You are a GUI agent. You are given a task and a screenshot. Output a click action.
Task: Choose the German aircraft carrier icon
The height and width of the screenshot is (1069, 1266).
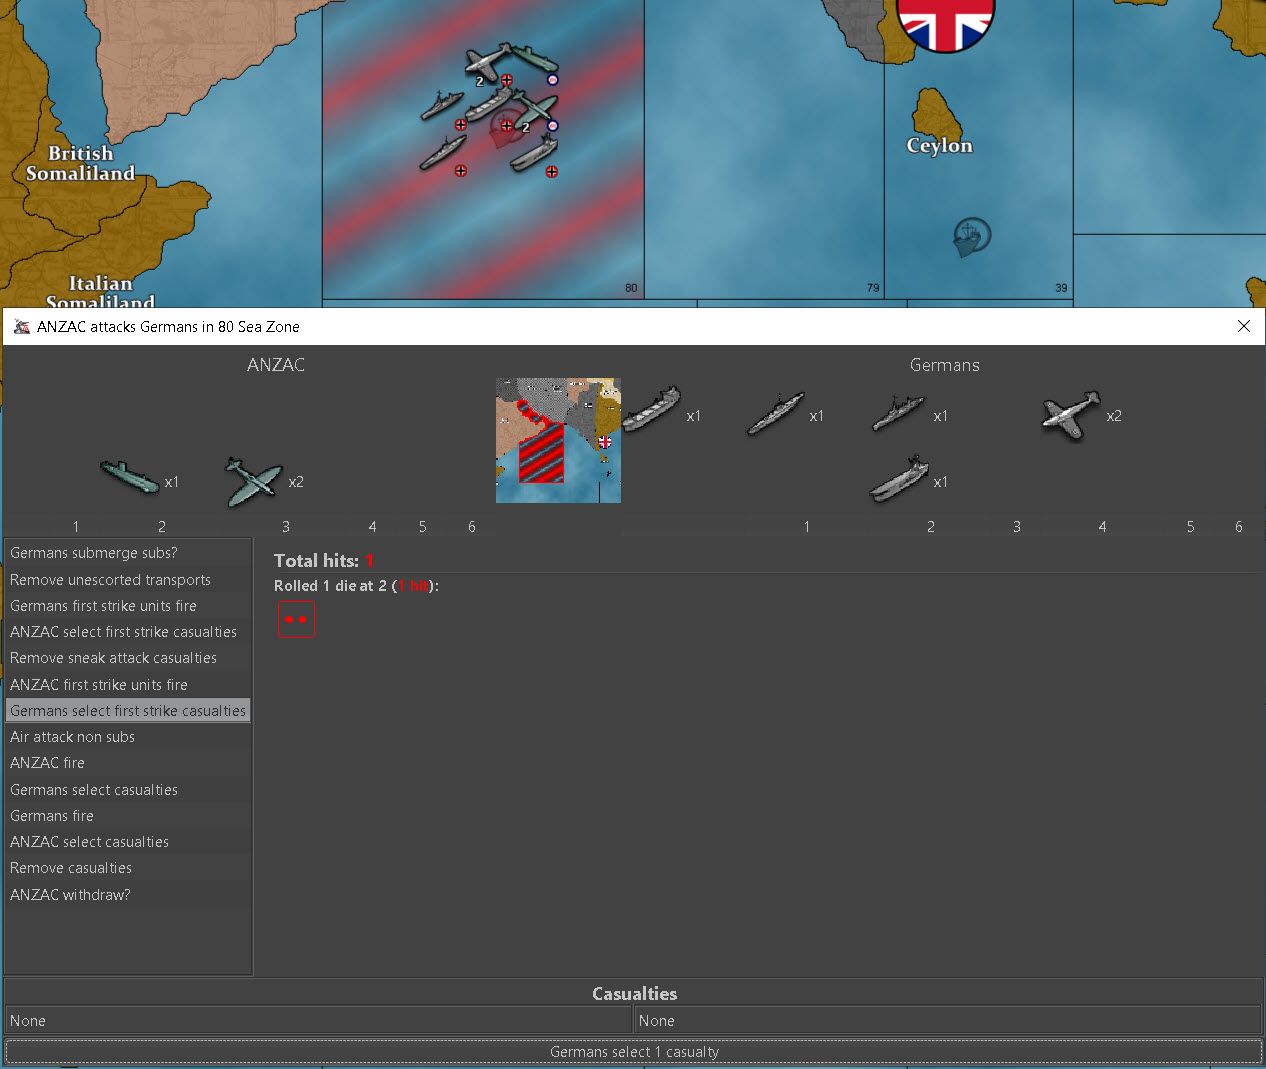tap(899, 479)
